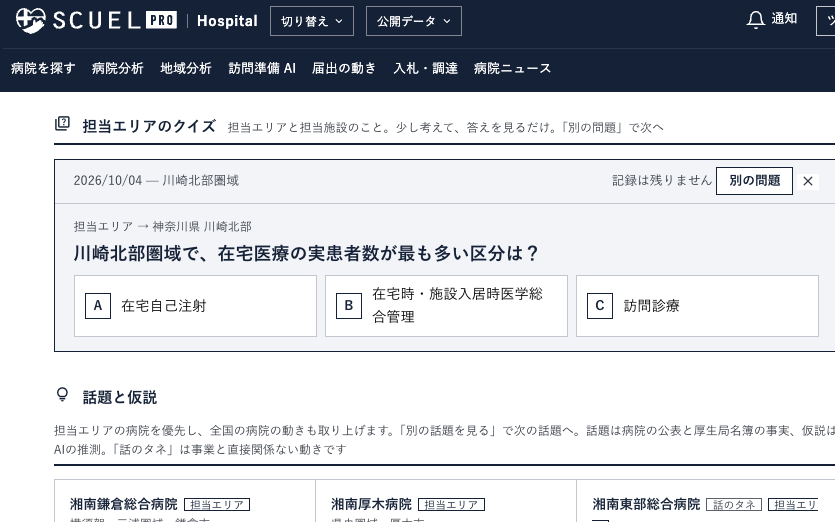Click the 別の問題 button
The width and height of the screenshot is (835, 522).
(x=754, y=181)
